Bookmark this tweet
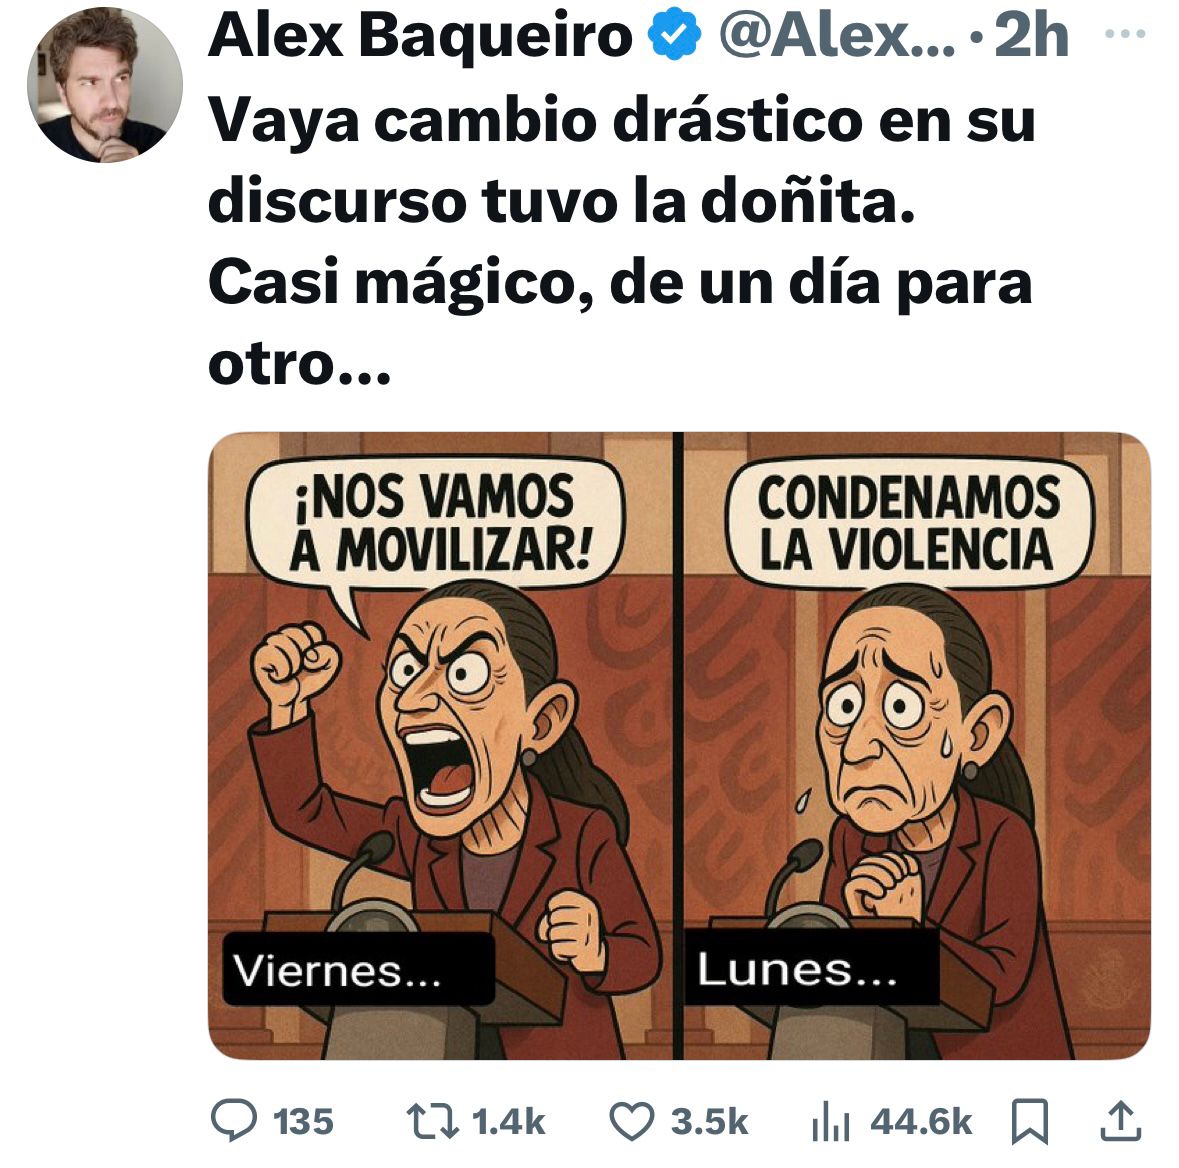Screen dimensions: 1179x1168 tap(1029, 1121)
